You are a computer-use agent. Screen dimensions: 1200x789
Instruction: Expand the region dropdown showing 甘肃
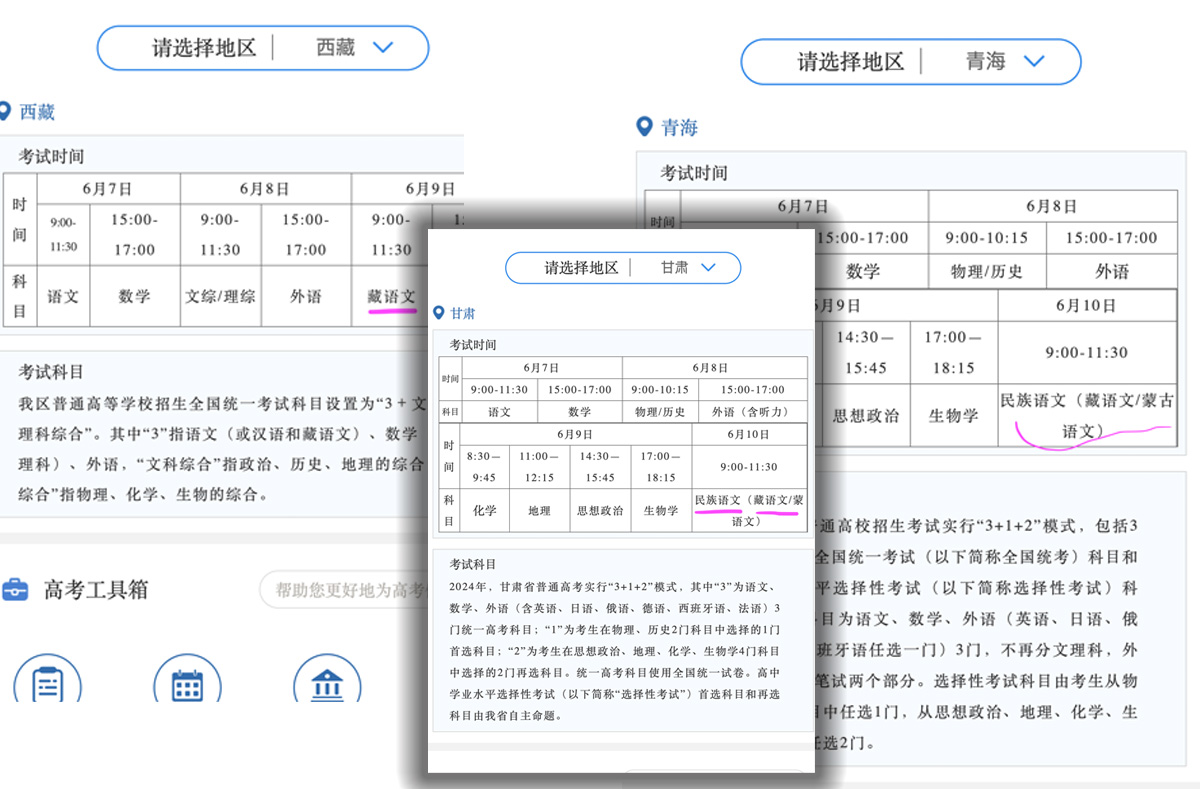(x=709, y=268)
